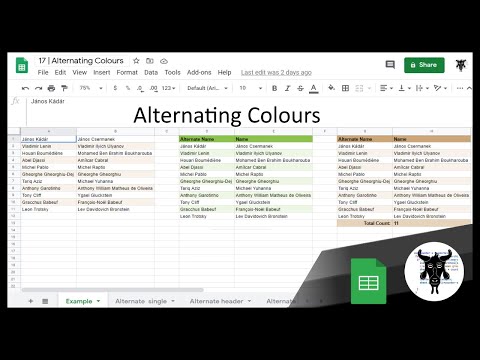The image size is (480, 360).
Task: Open vertical align options
Action: pyautogui.click(x=405, y=88)
